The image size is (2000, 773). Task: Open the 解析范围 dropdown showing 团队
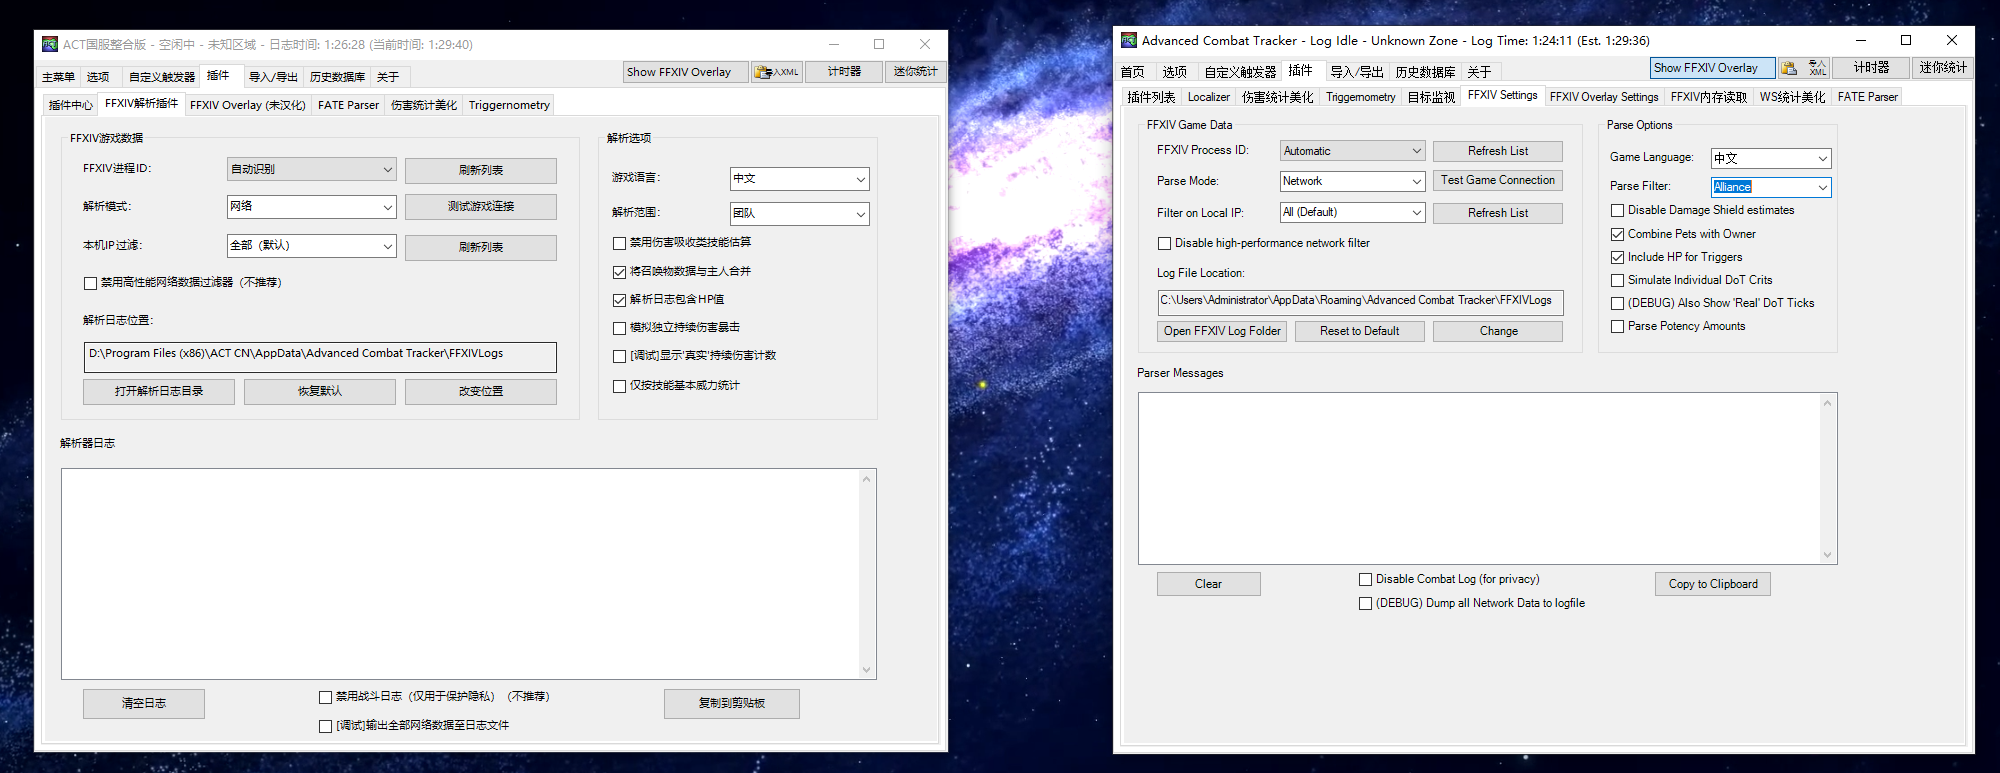pyautogui.click(x=800, y=213)
